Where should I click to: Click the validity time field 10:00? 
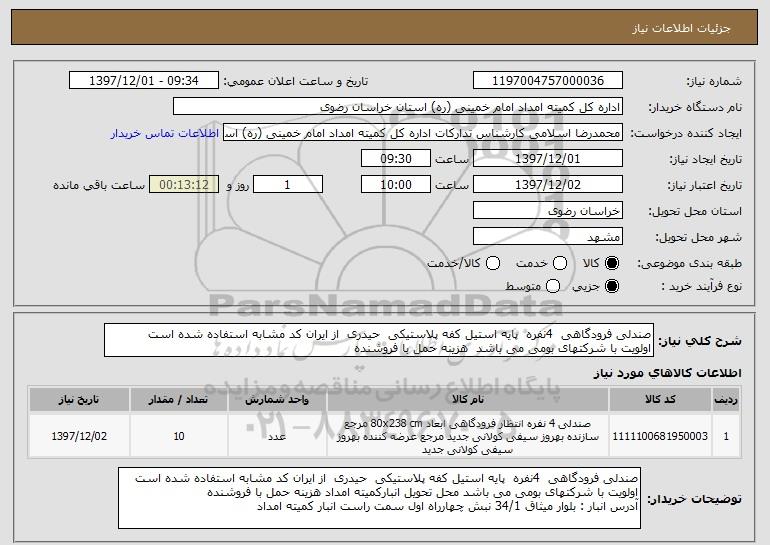[396, 185]
